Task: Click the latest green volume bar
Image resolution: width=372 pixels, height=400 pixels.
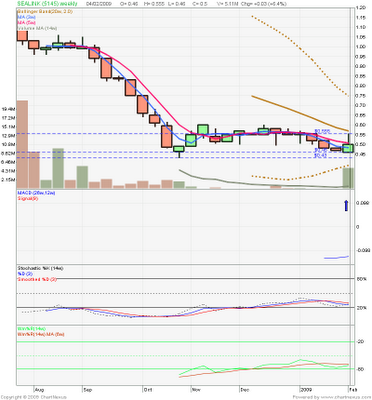Action: pos(348,178)
